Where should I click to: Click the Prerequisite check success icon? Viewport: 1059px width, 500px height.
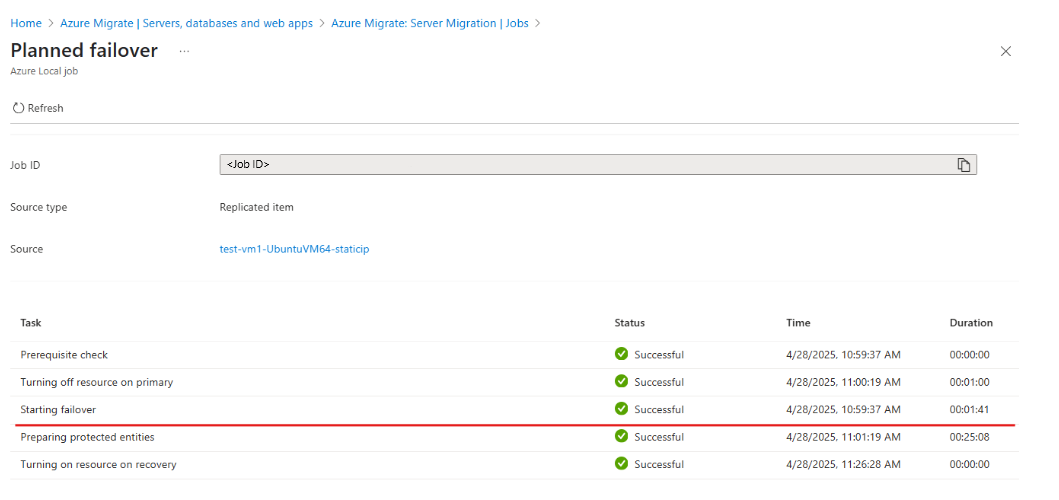pyautogui.click(x=621, y=354)
